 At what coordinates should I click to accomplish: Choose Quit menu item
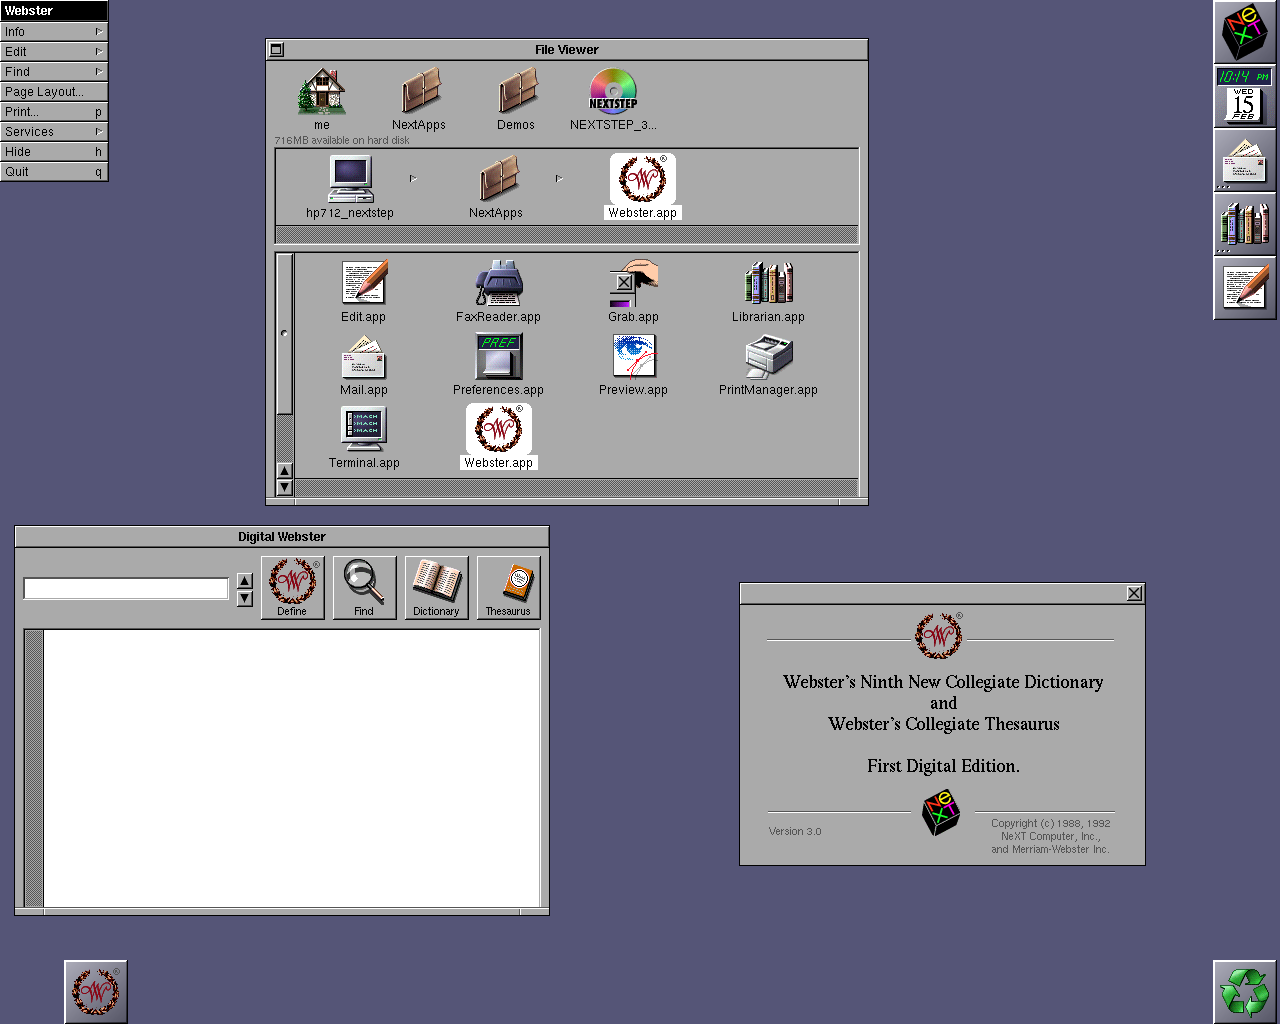tap(54, 172)
